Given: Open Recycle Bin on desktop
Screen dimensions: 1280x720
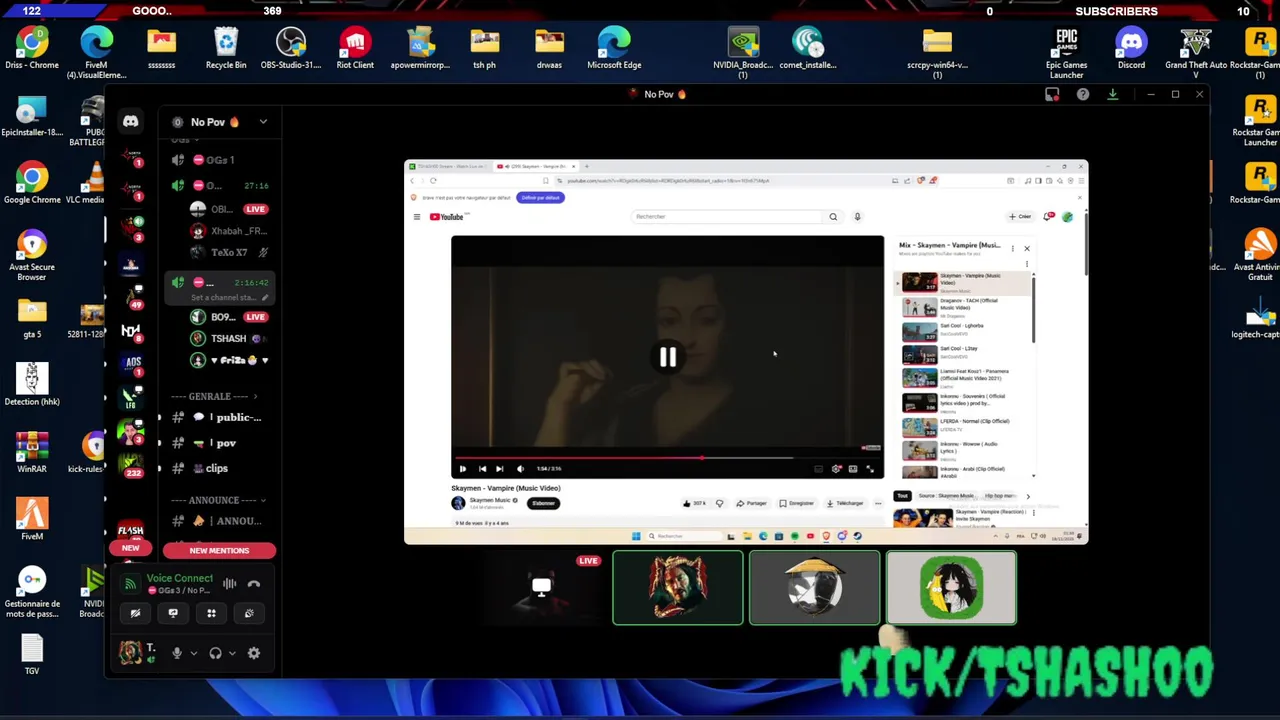Looking at the screenshot, I should point(226,48).
